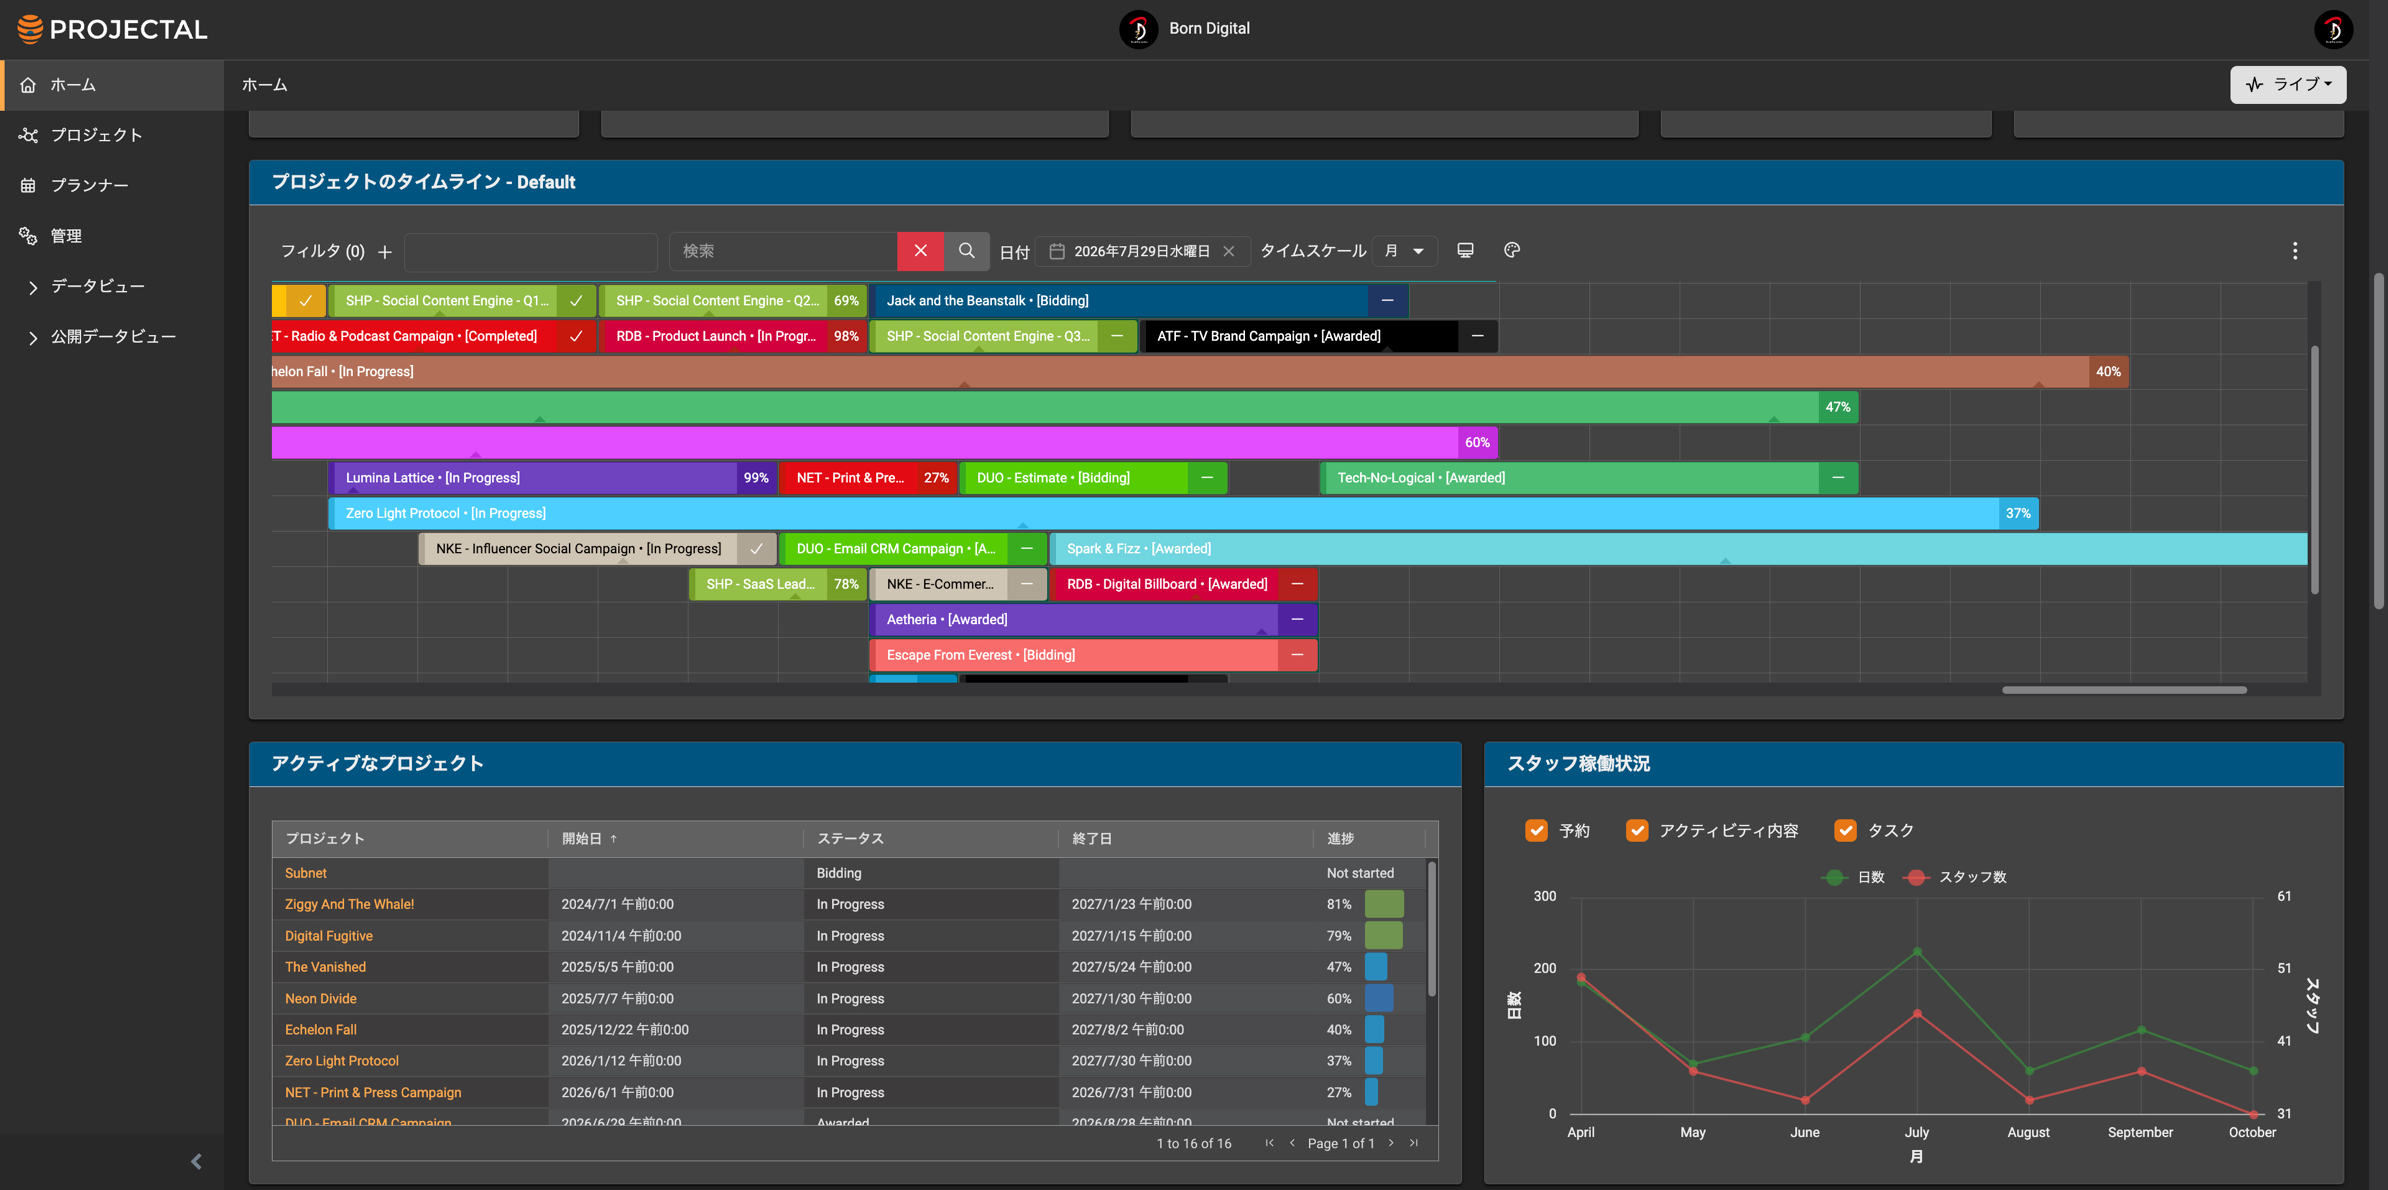
Task: Collapse the sidebar with the chevron arrow
Action: point(196,1161)
